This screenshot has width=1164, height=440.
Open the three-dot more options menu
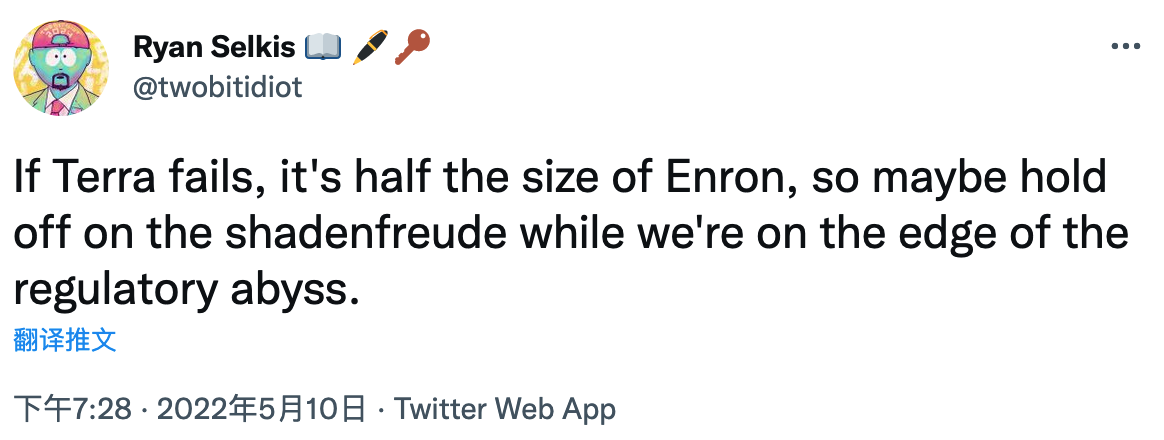[x=1125, y=46]
